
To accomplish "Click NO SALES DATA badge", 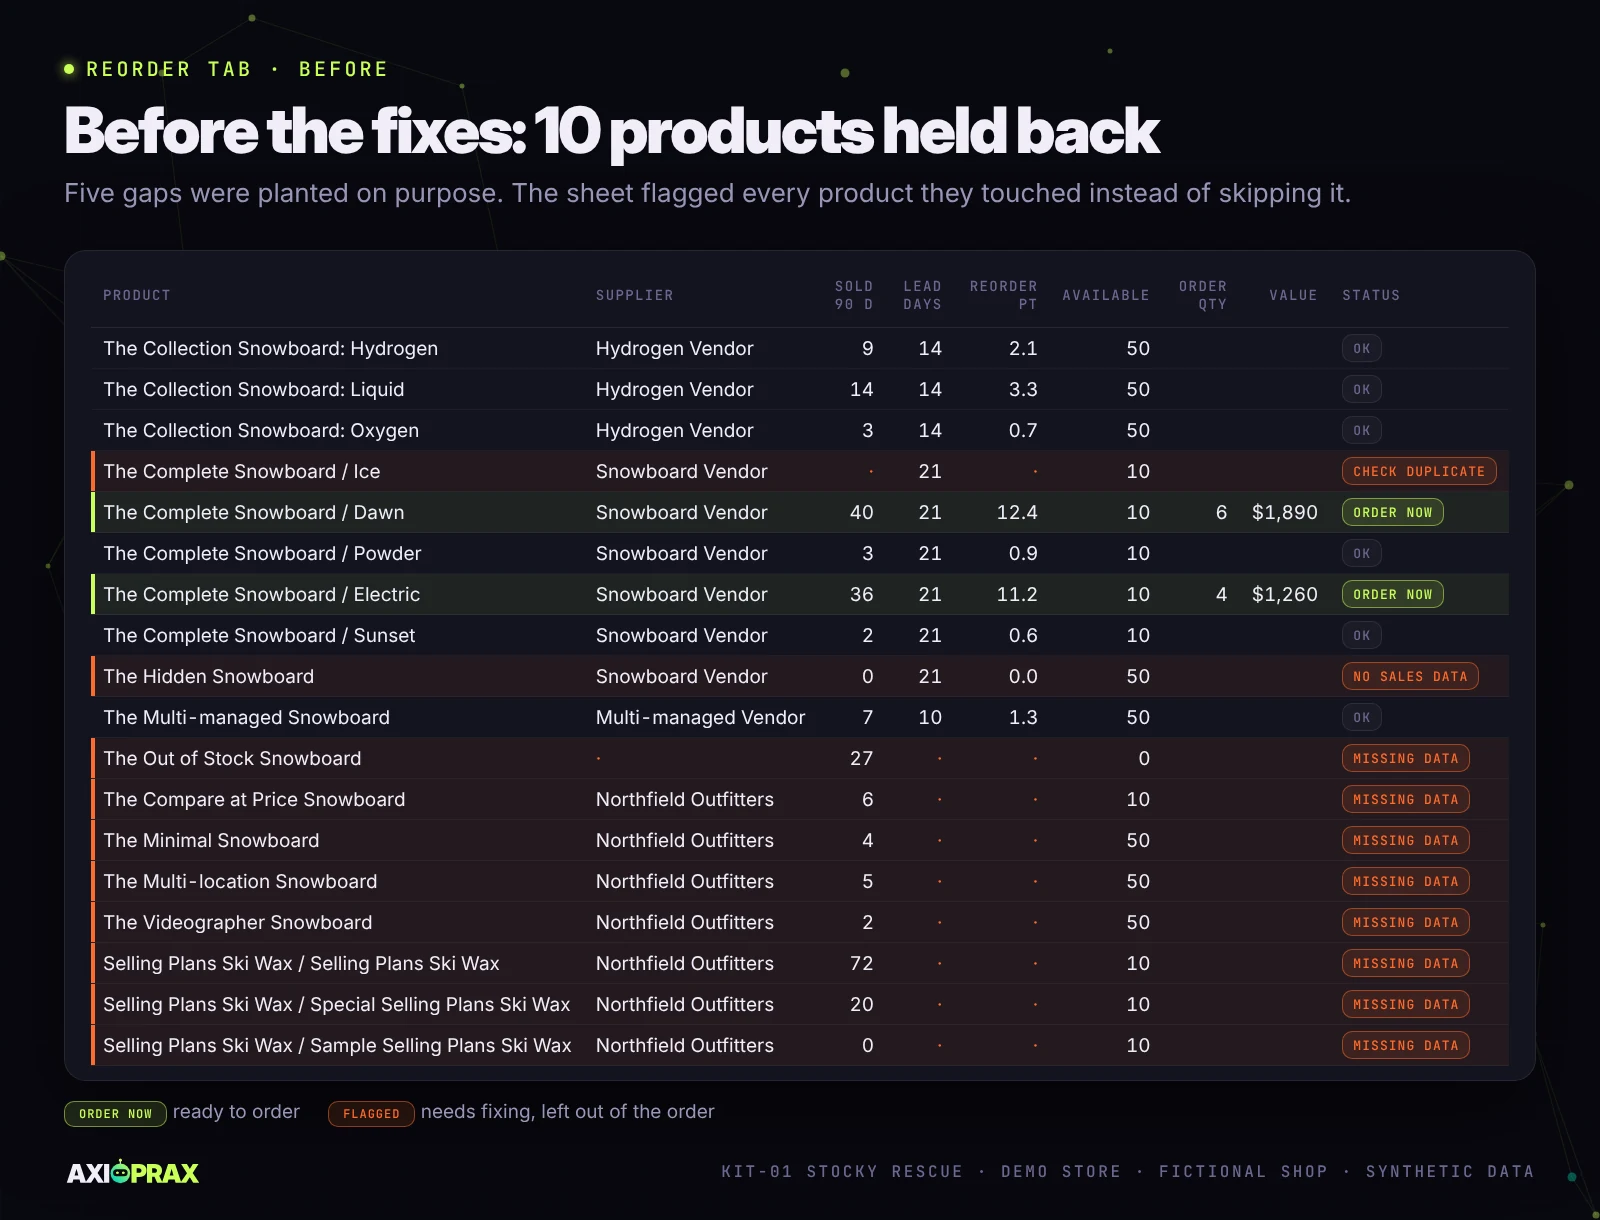I will pos(1410,676).
